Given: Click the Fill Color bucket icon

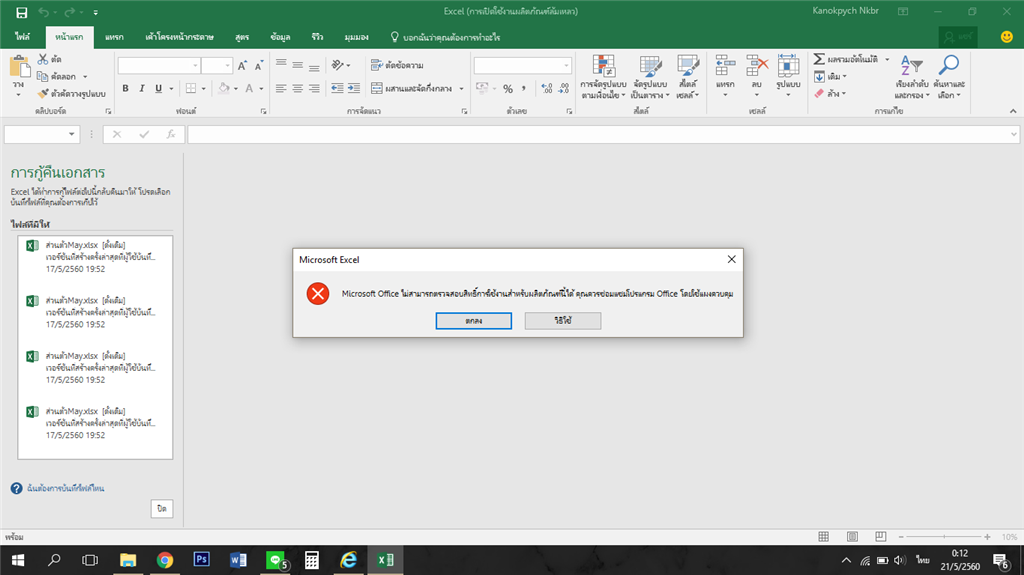Looking at the screenshot, I should coord(224,88).
